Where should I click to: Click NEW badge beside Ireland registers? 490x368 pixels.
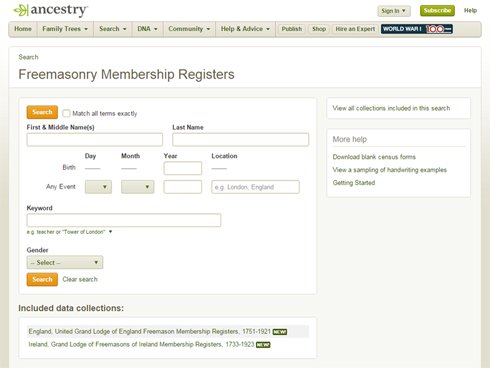(x=263, y=345)
